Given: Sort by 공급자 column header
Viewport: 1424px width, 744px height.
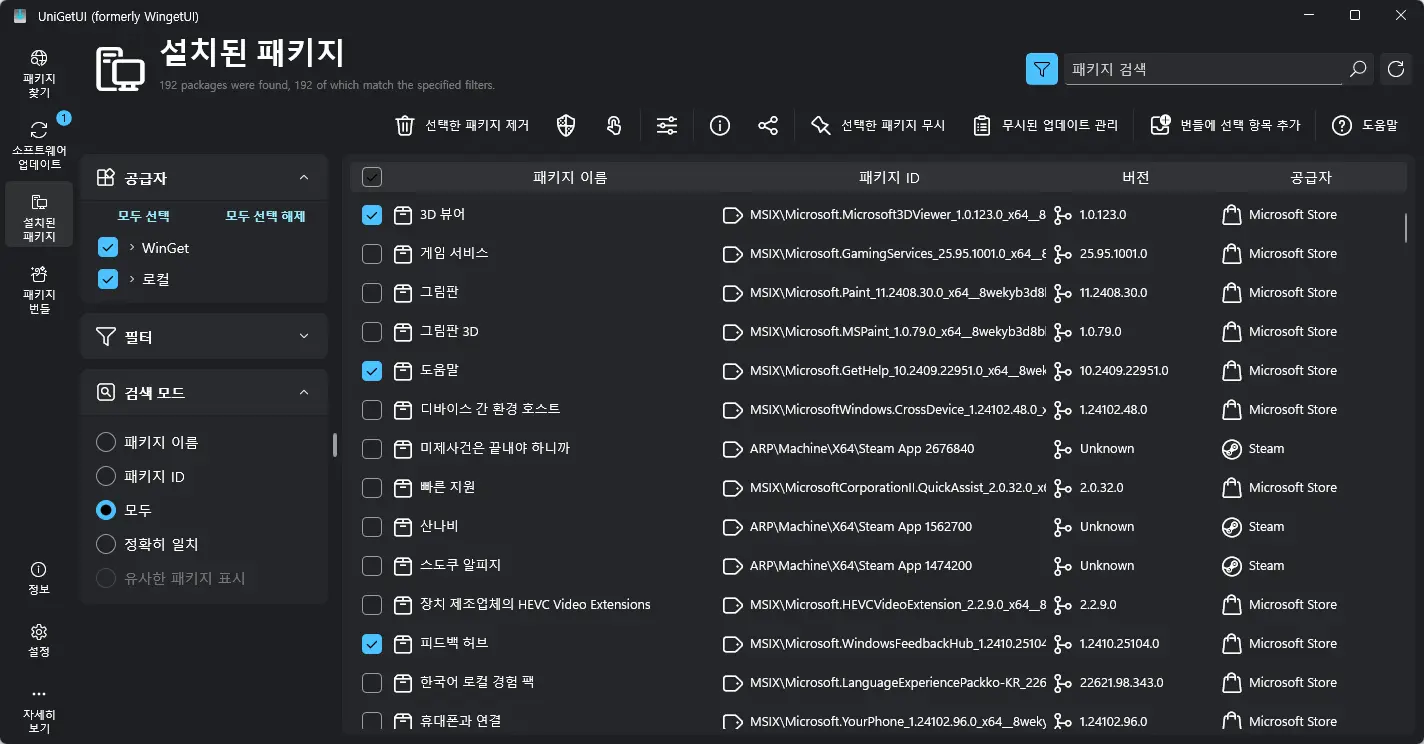Looking at the screenshot, I should (1310, 177).
